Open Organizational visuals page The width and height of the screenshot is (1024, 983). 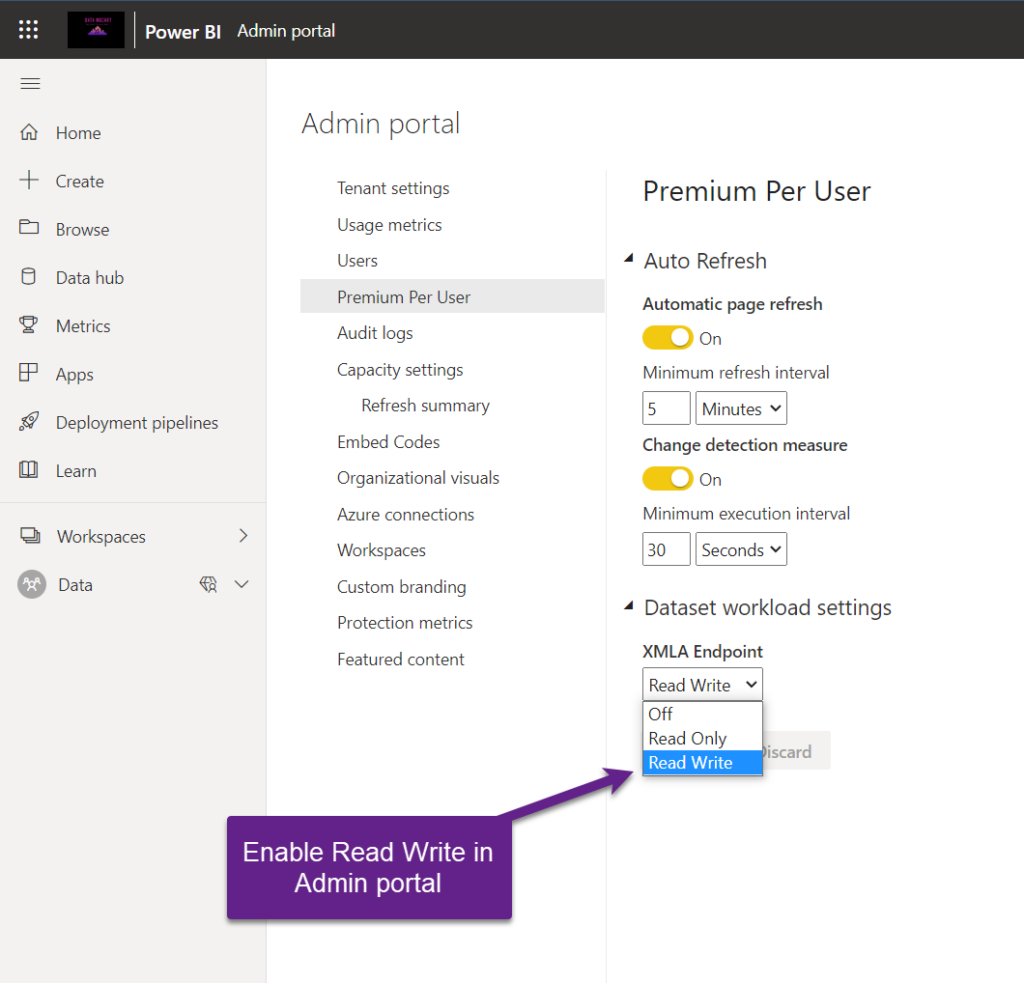pyautogui.click(x=418, y=478)
